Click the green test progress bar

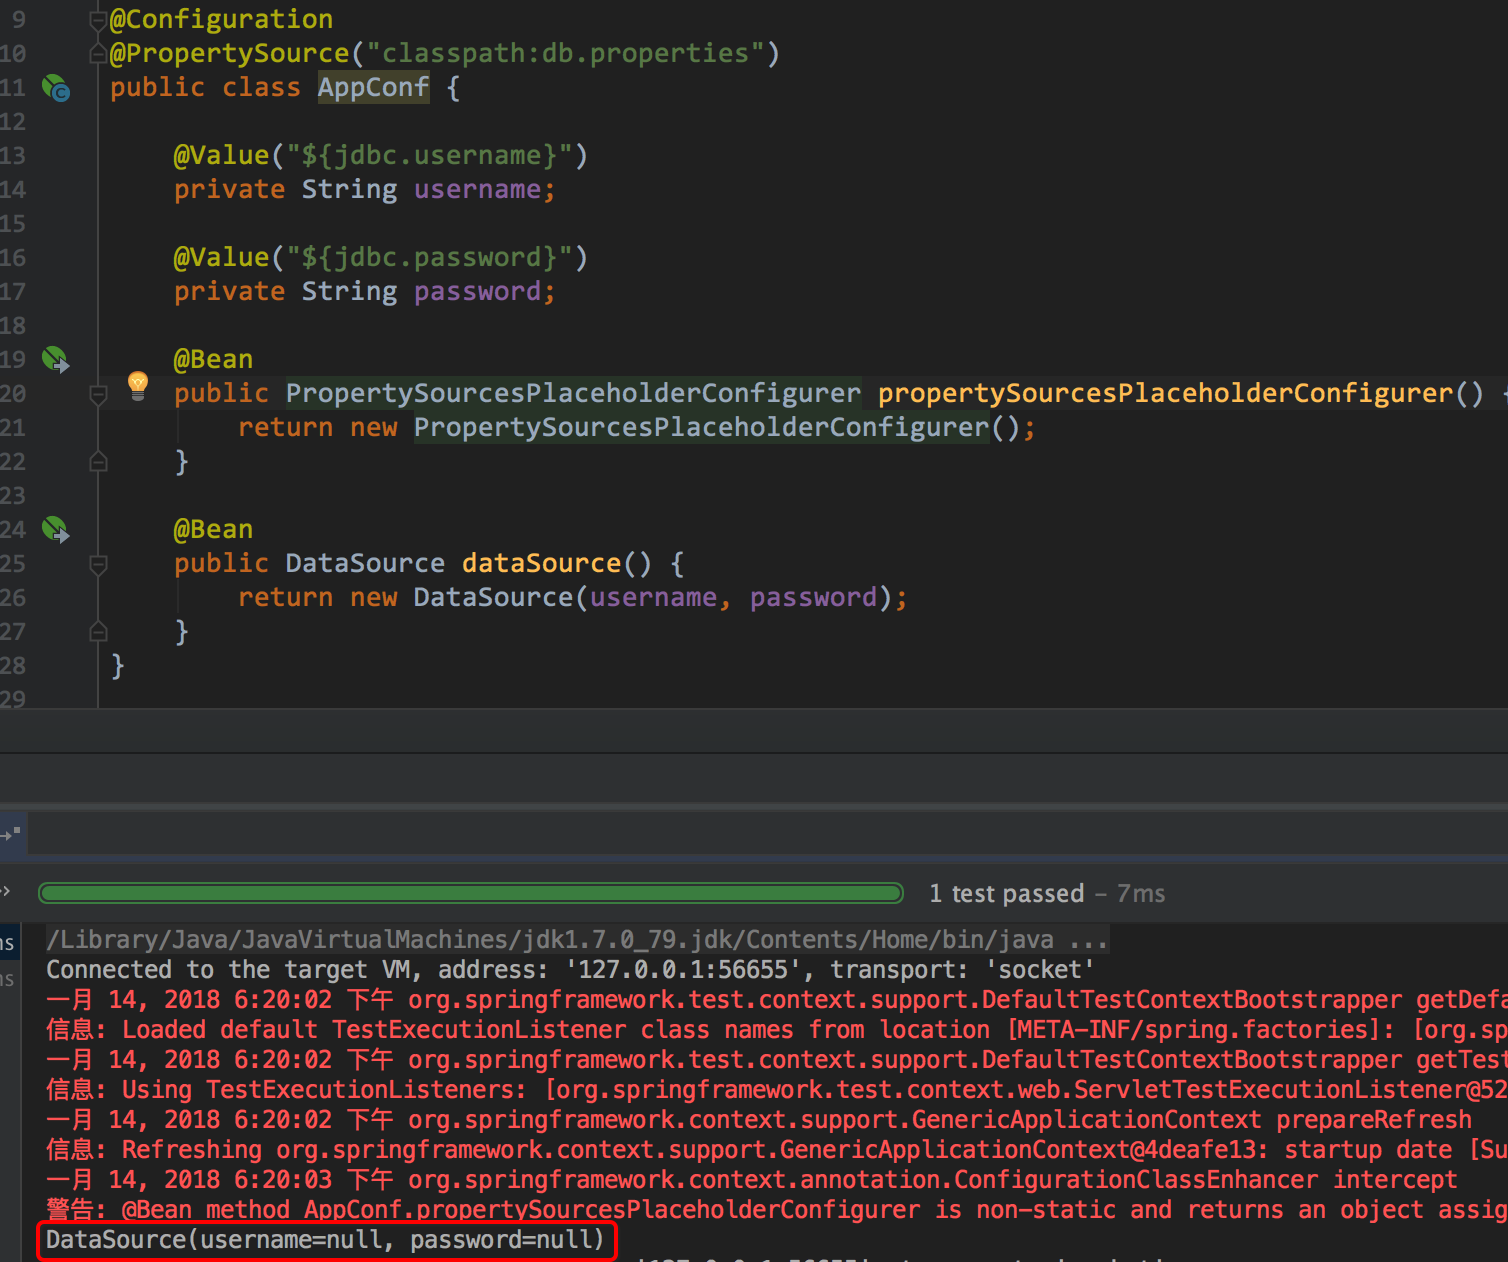(471, 893)
